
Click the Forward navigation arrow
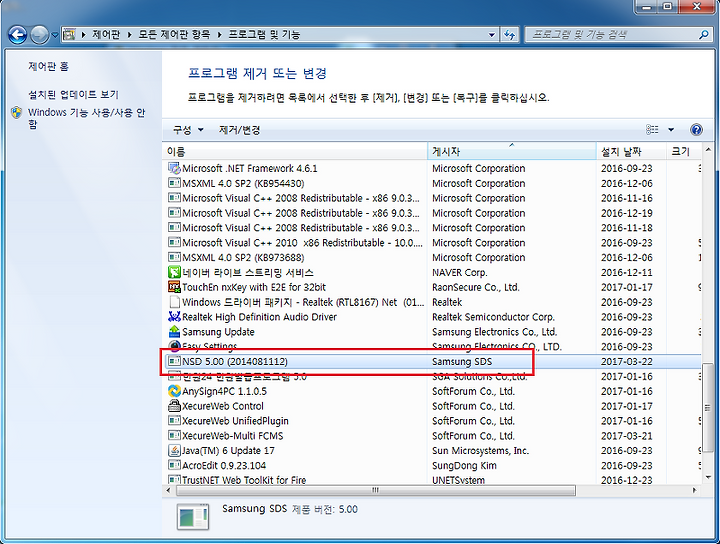pos(39,35)
